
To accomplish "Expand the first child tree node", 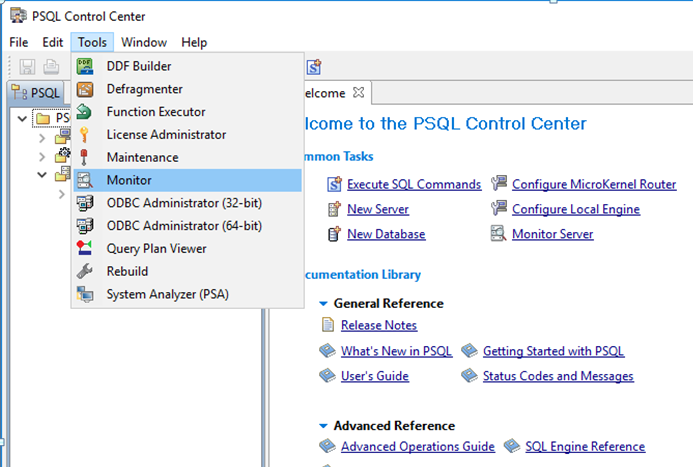I will click(42, 138).
